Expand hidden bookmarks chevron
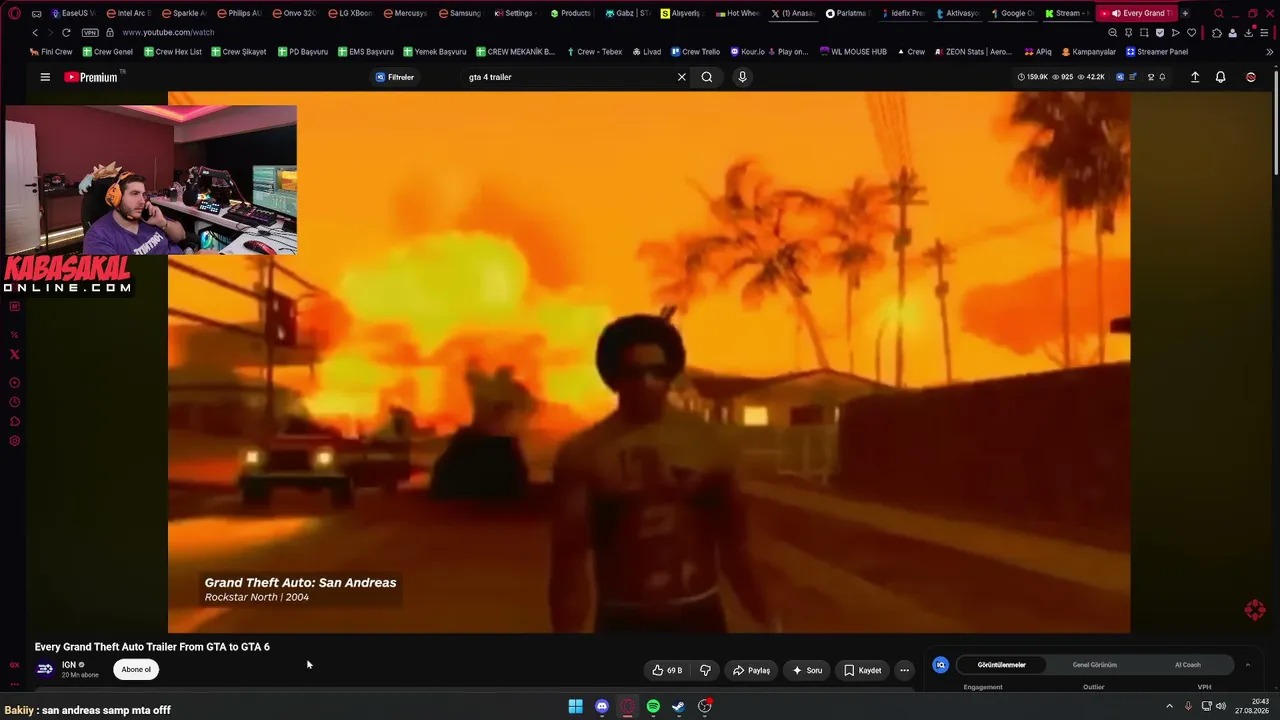Viewport: 1280px width, 720px height. click(1269, 52)
